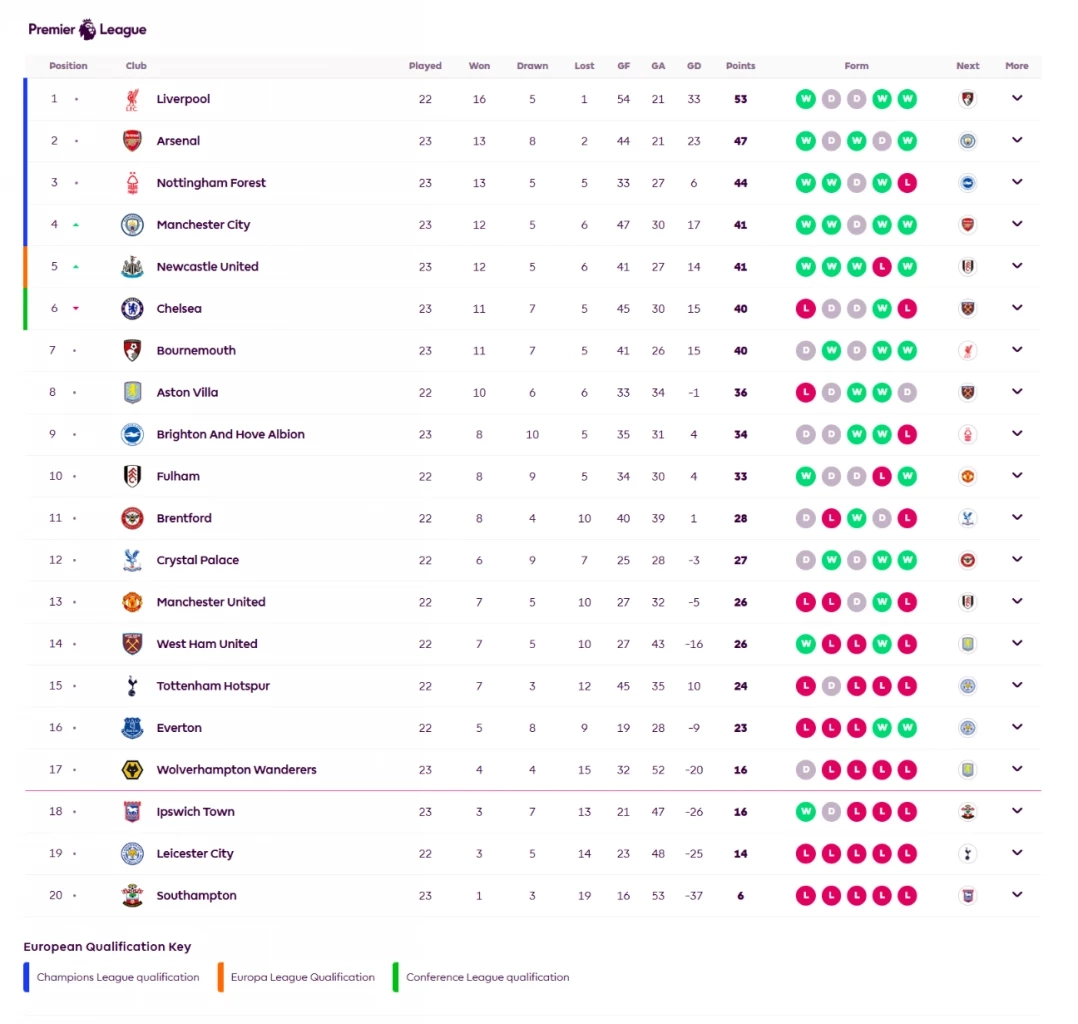This screenshot has width=1078, height=1024.
Task: Click Liverpool's club crest
Action: coord(132,99)
